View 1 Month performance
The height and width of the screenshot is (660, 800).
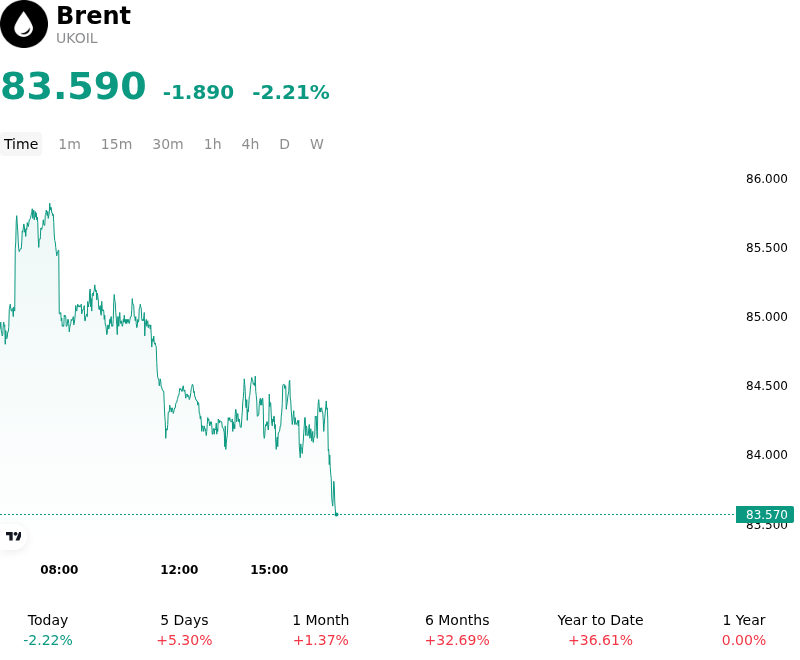pyautogui.click(x=320, y=630)
